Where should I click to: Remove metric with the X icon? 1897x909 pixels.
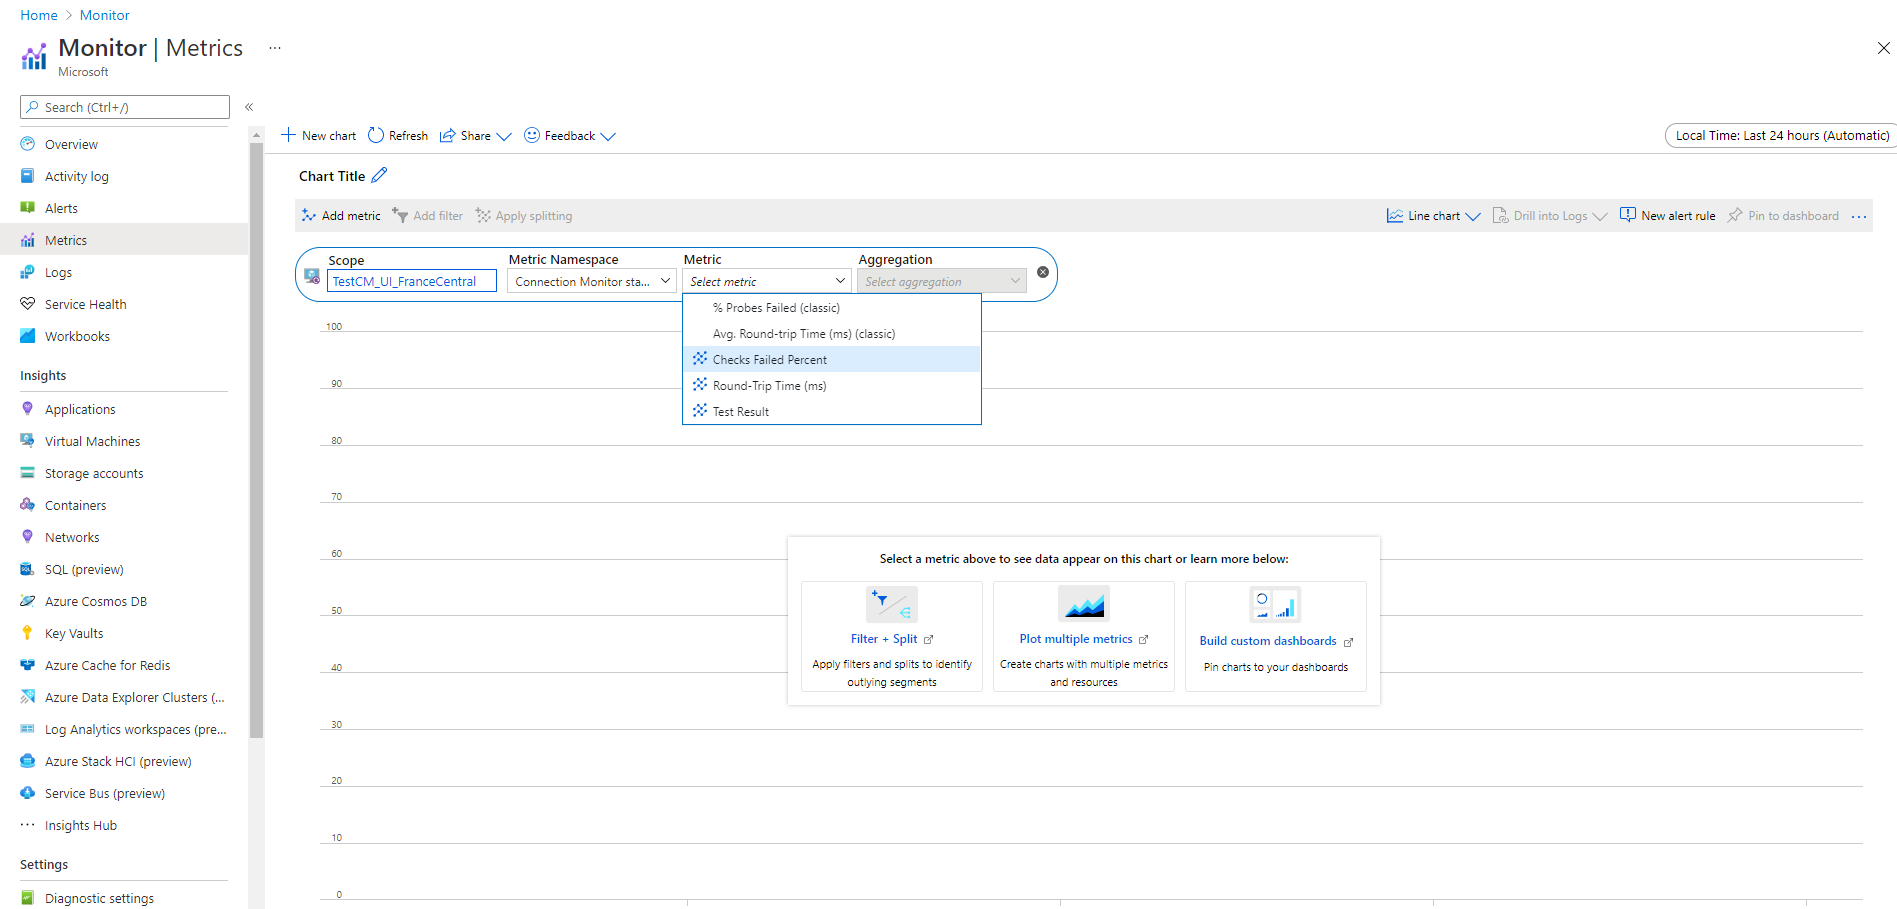click(x=1043, y=272)
